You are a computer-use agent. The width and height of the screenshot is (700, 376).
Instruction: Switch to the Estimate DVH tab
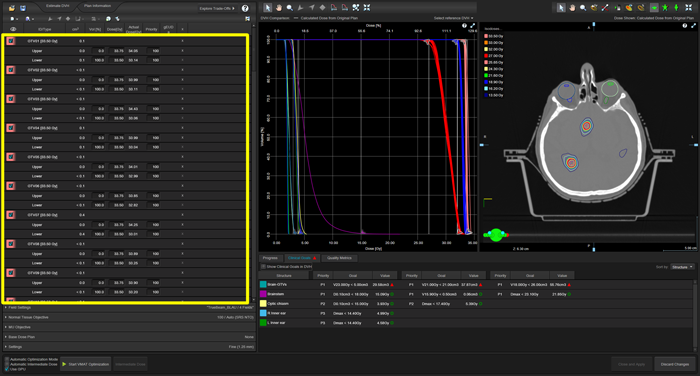tap(58, 6)
